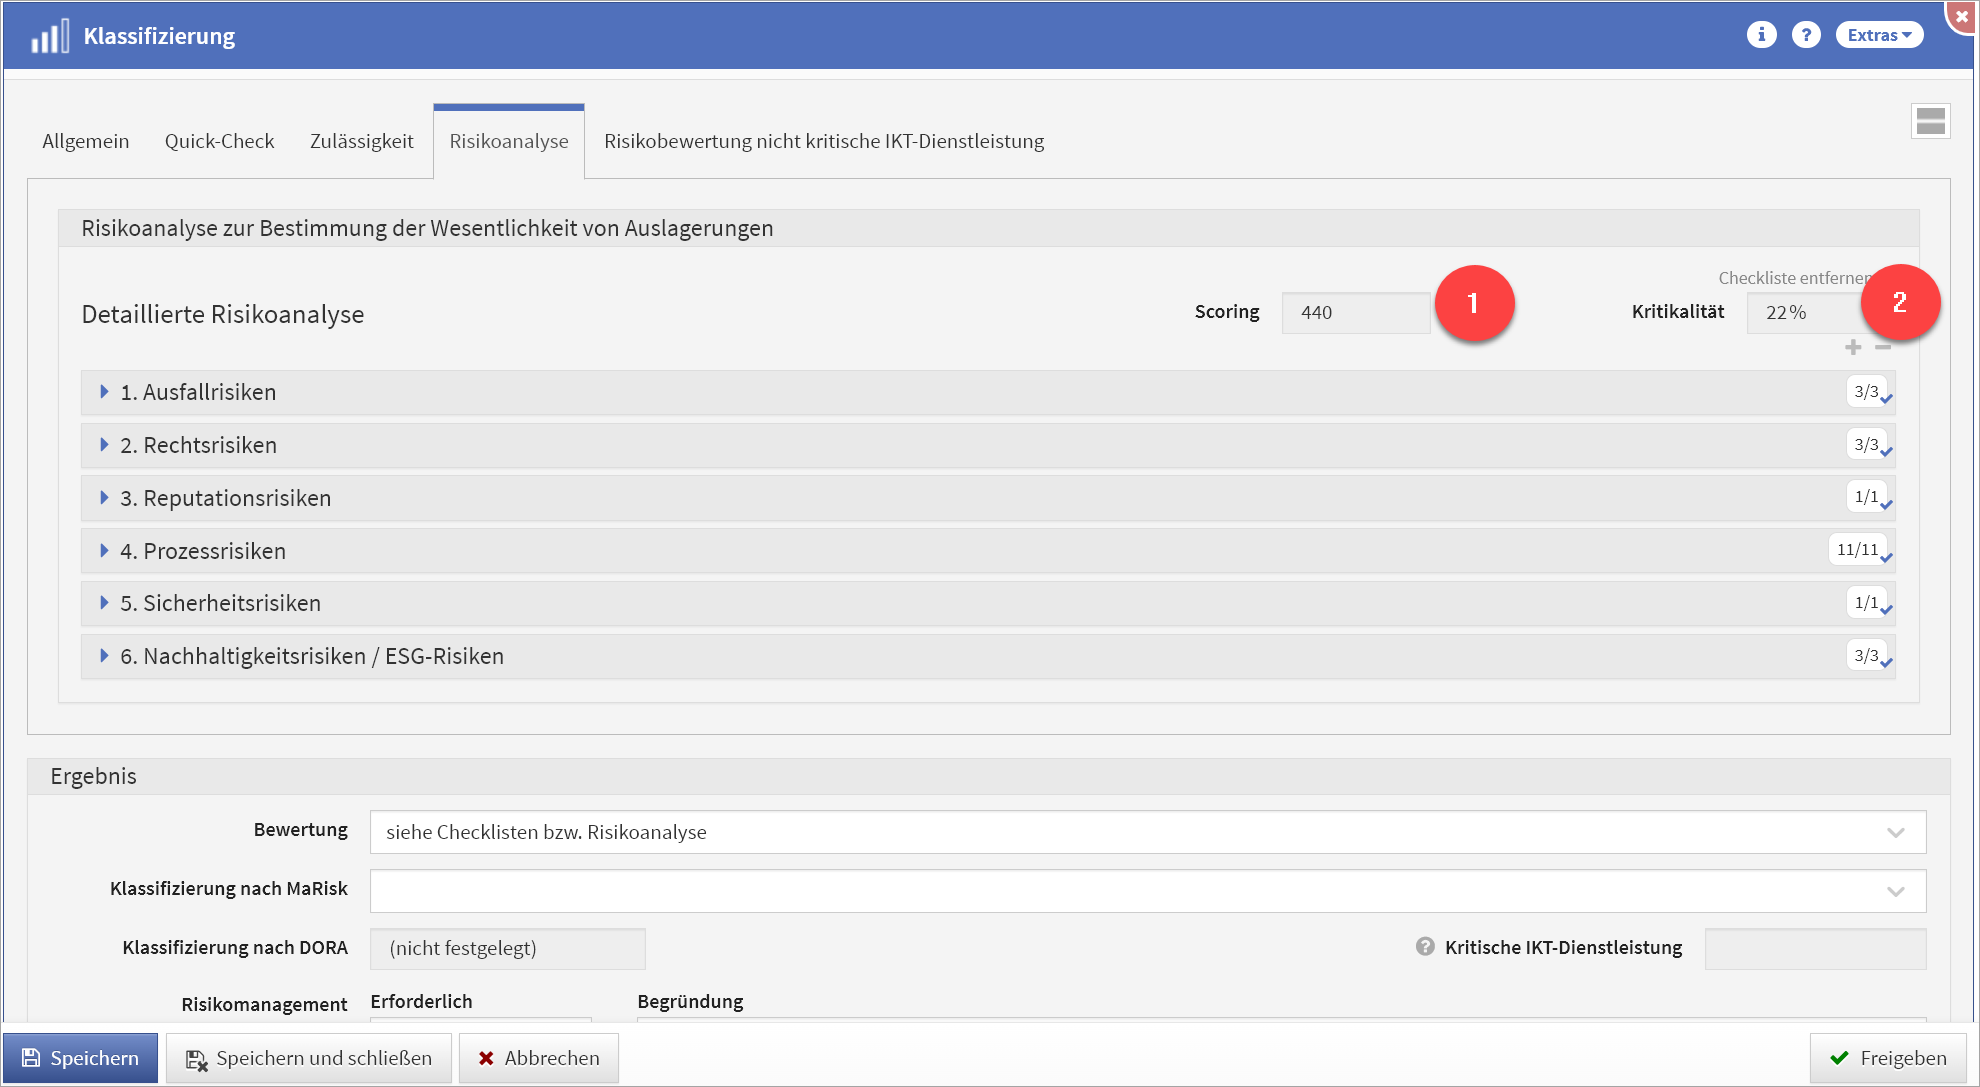Screen dimensions: 1980x1087
Task: Click the plus icon to expand all sections
Action: click(x=1853, y=347)
